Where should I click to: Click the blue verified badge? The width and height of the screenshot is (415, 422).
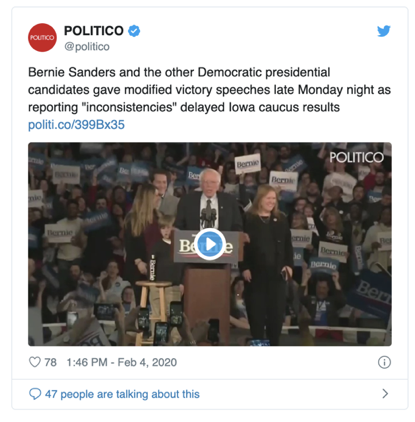coord(134,31)
